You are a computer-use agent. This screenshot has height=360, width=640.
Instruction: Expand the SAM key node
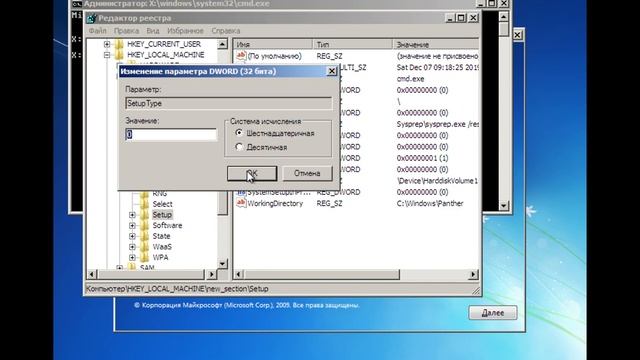(x=119, y=268)
